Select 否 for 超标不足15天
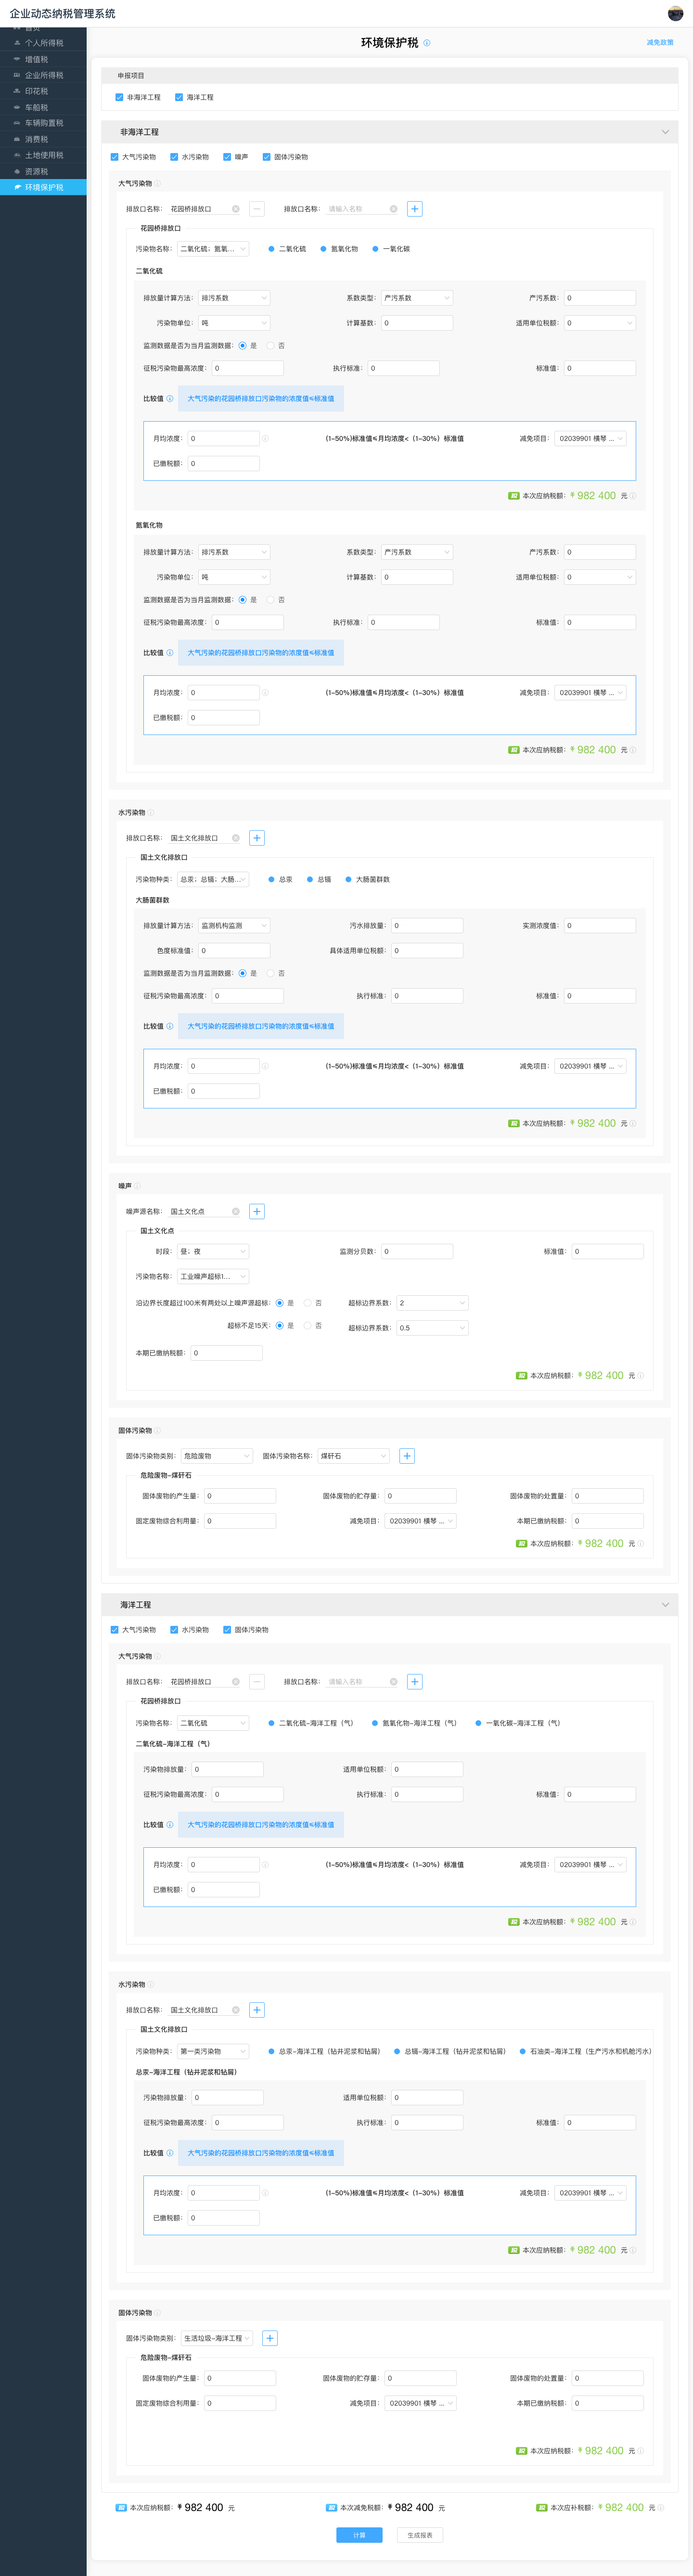 coord(307,1326)
